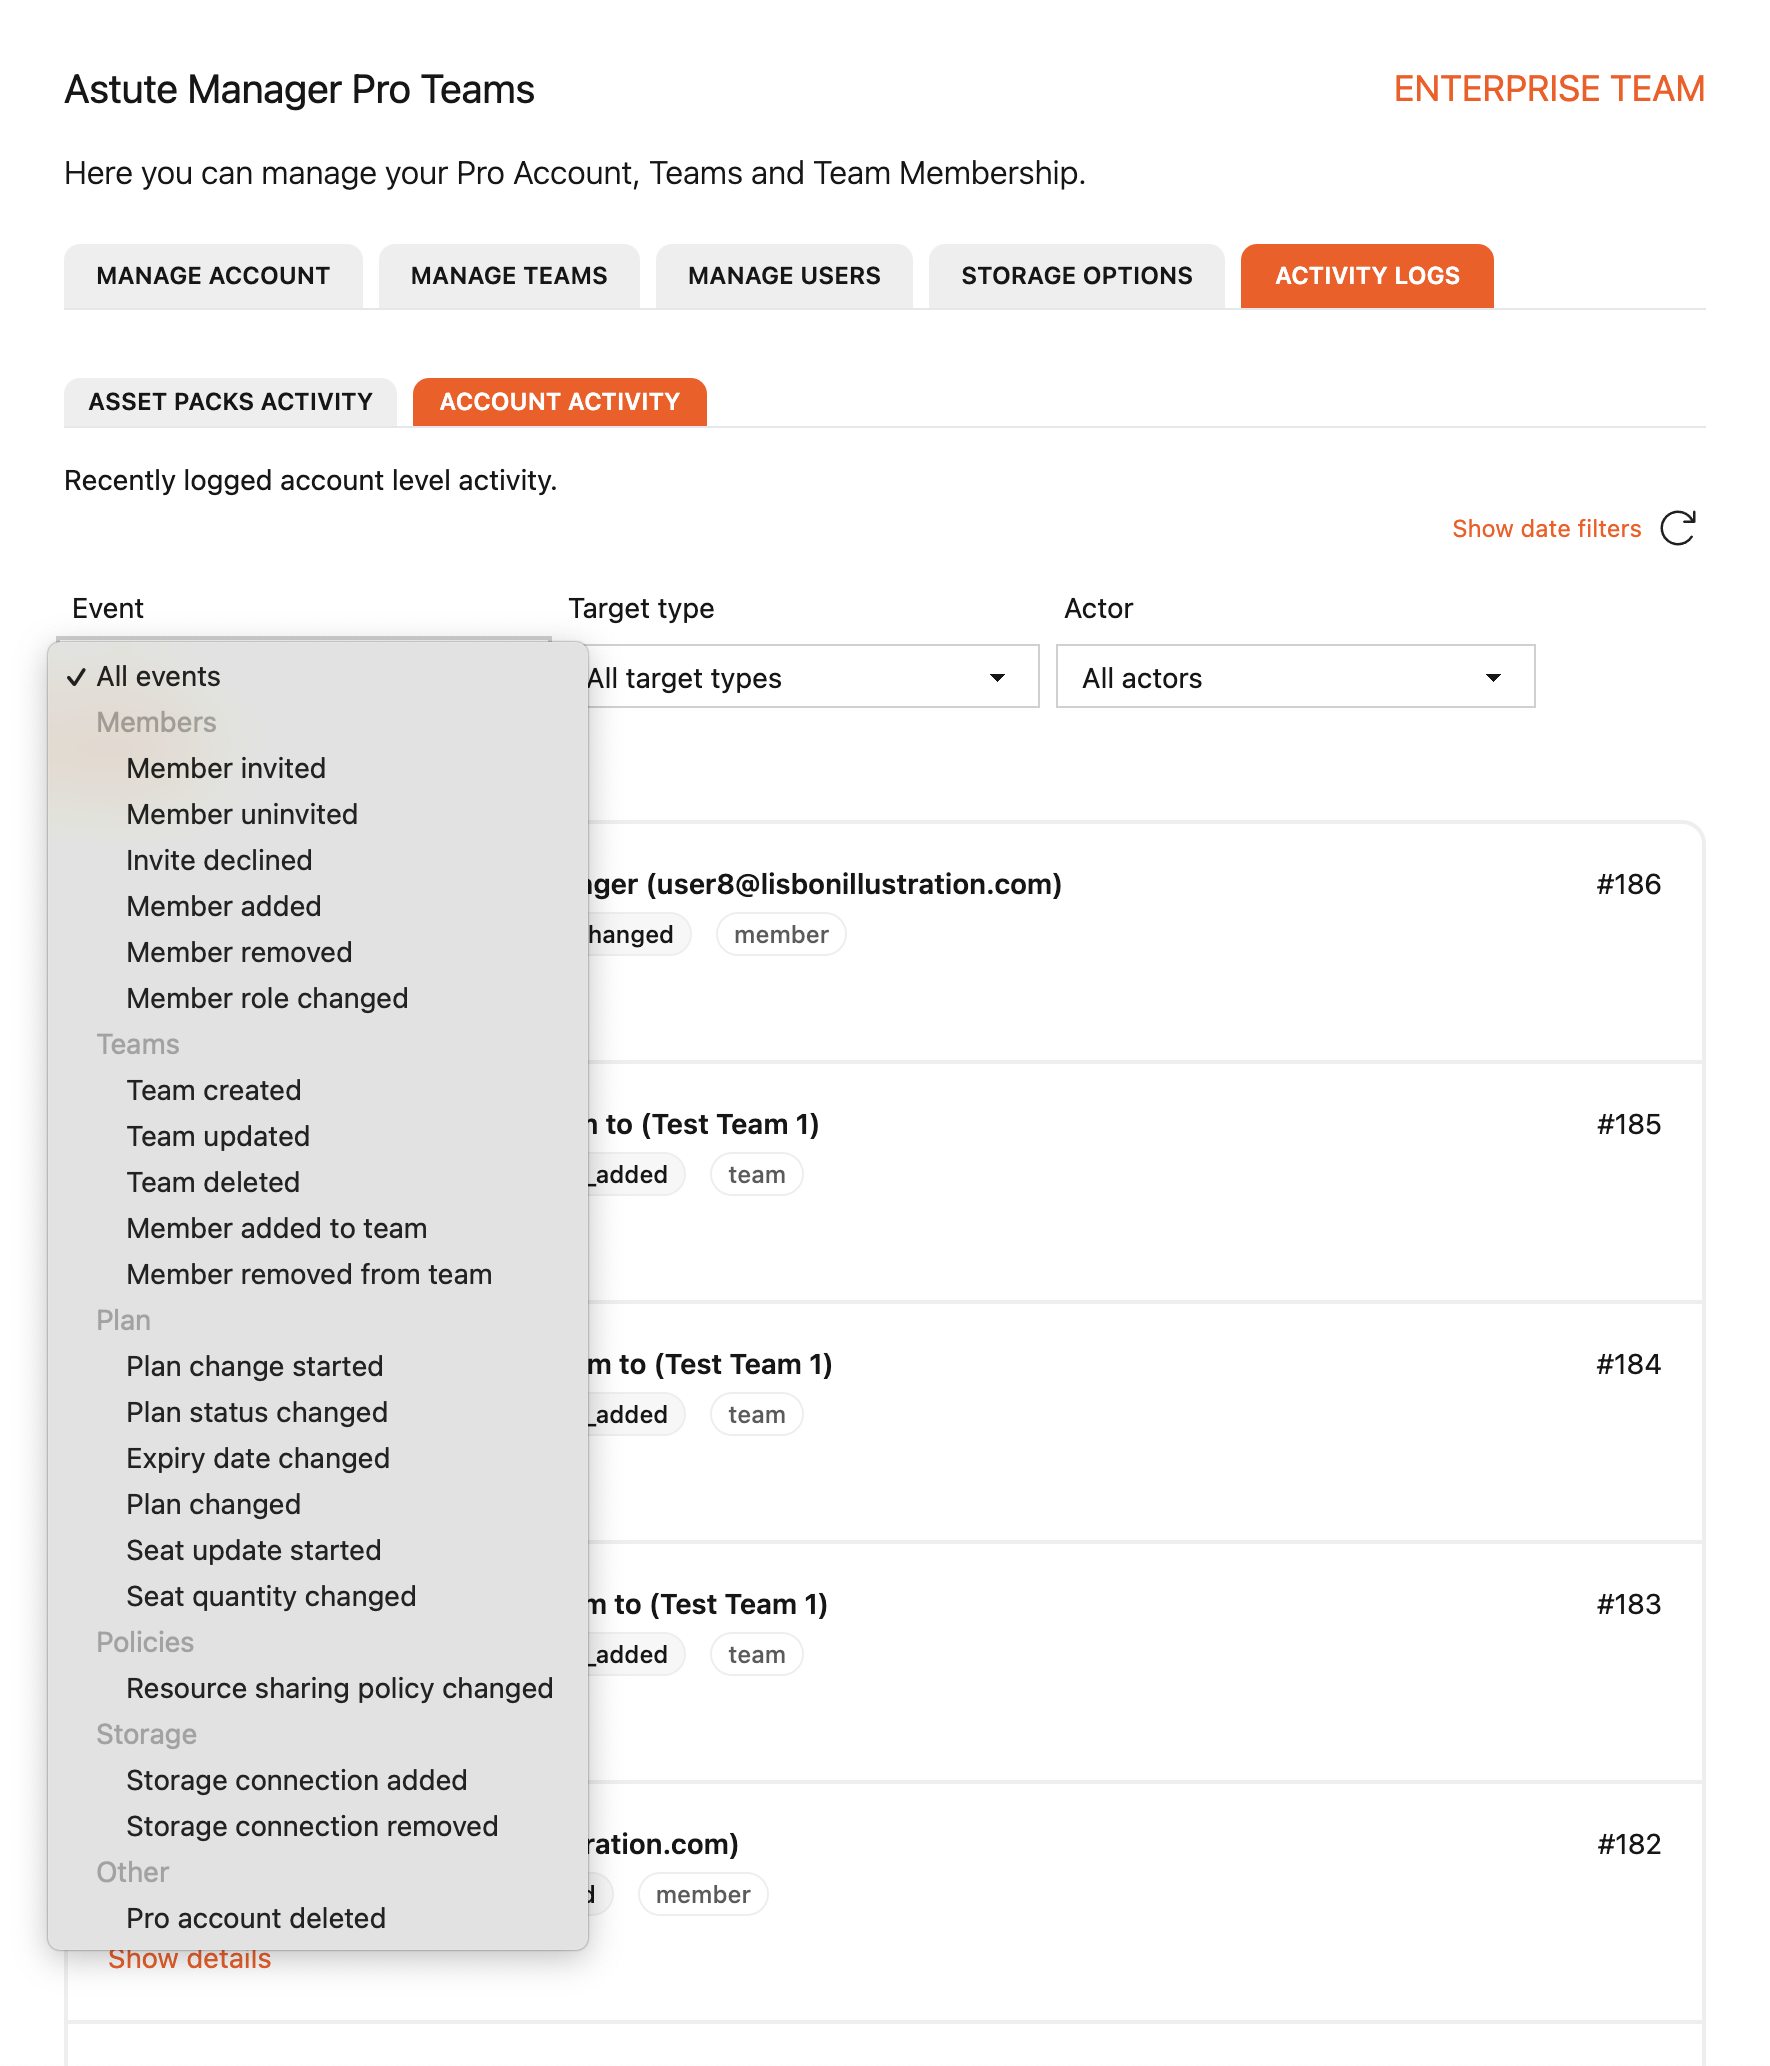Choose Member invited event filter
The image size is (1770, 2066).
pos(226,768)
